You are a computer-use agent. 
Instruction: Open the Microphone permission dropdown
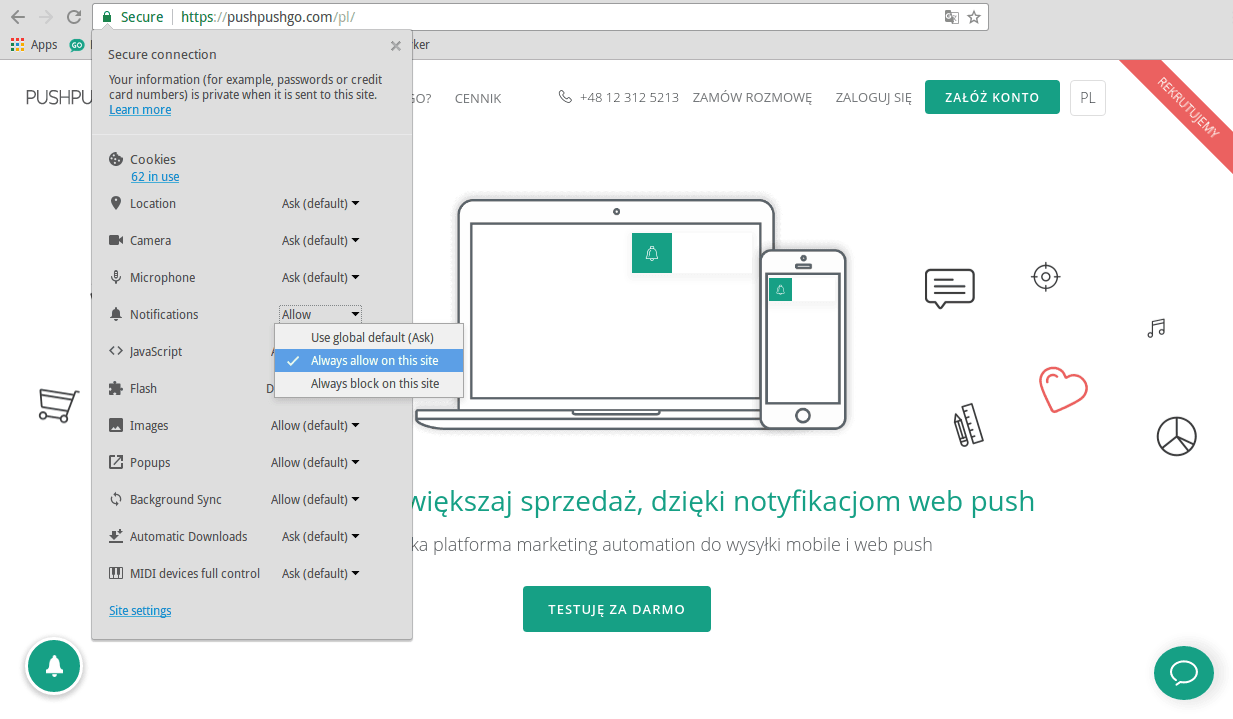[x=320, y=277]
